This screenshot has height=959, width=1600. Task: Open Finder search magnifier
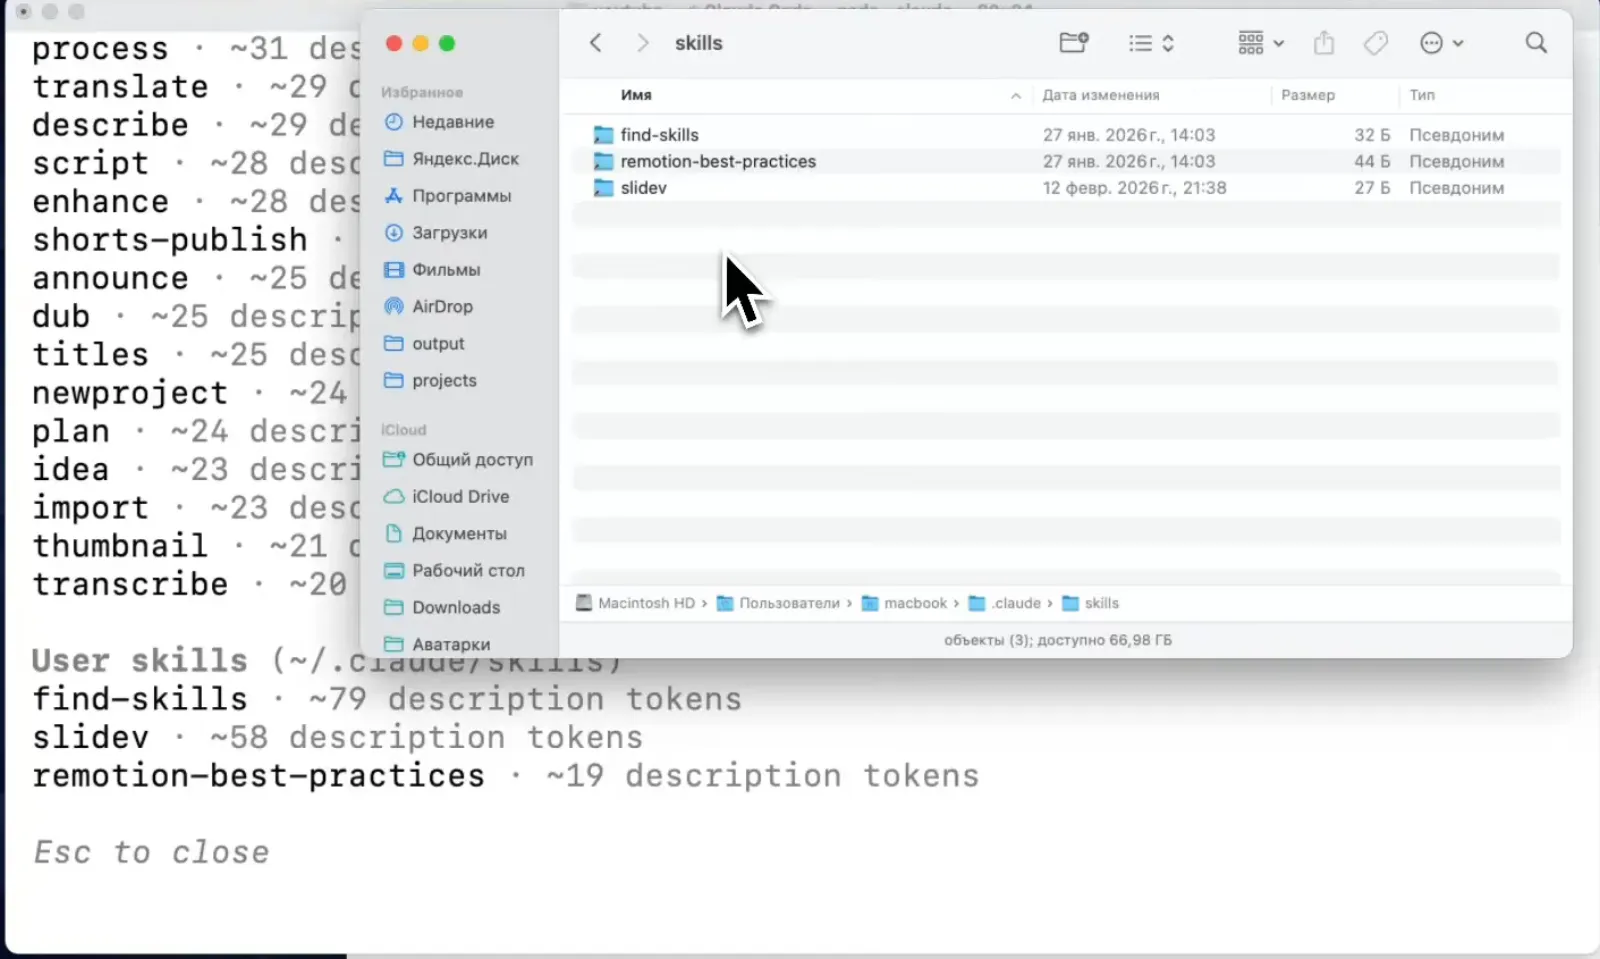click(x=1536, y=43)
